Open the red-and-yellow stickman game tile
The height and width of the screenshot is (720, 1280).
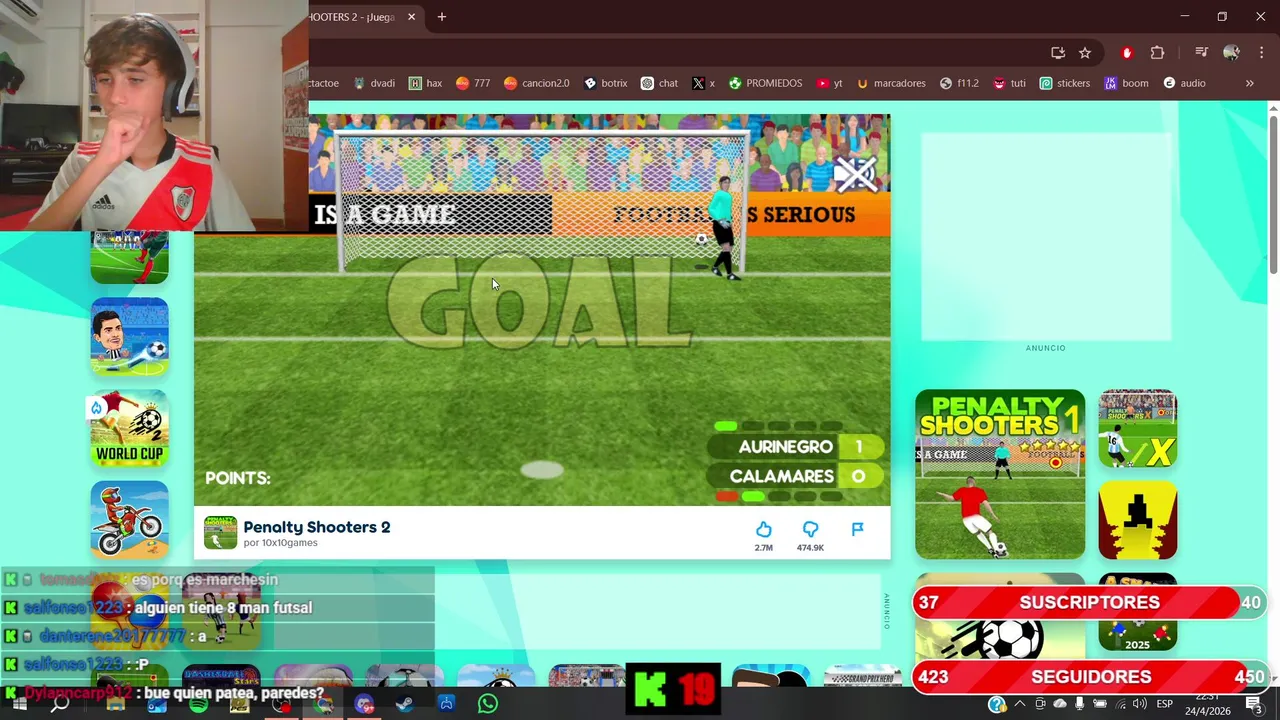click(x=1138, y=521)
